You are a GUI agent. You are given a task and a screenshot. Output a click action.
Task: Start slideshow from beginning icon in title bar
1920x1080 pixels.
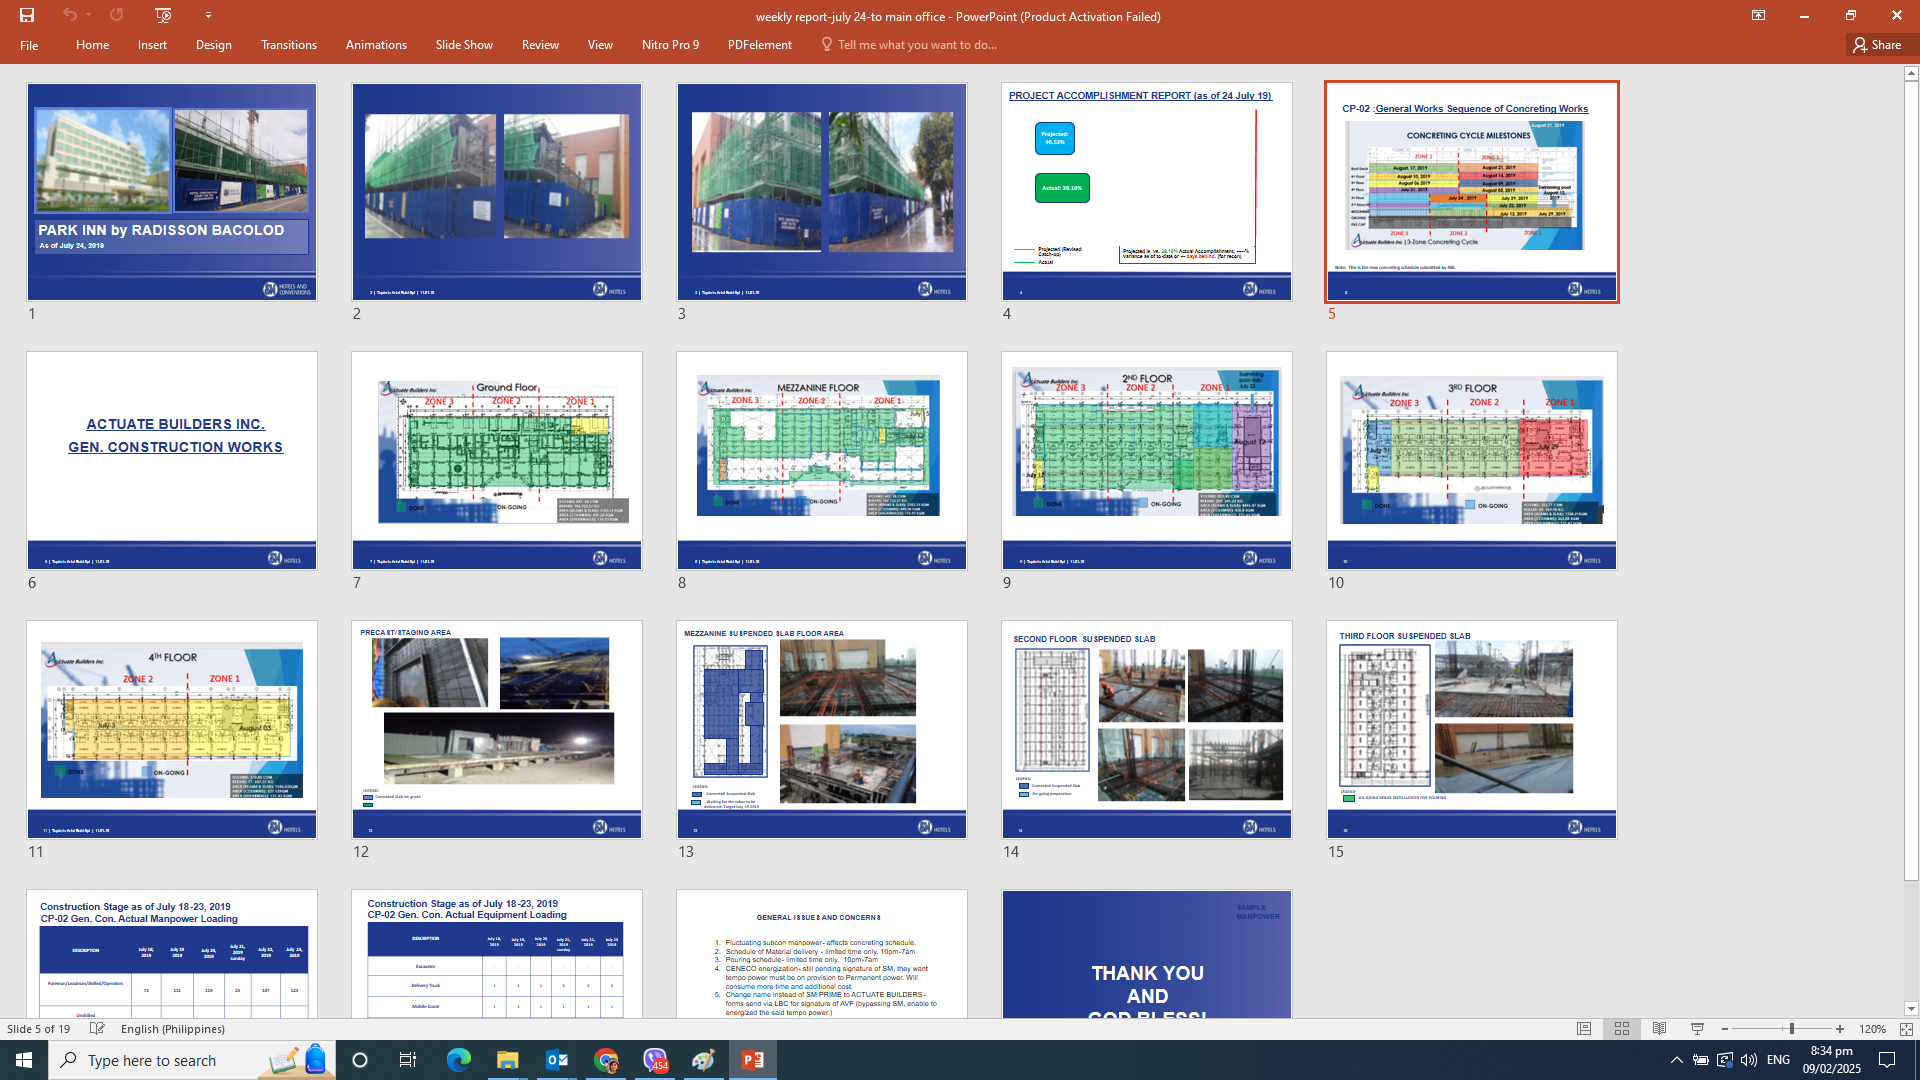(x=164, y=15)
